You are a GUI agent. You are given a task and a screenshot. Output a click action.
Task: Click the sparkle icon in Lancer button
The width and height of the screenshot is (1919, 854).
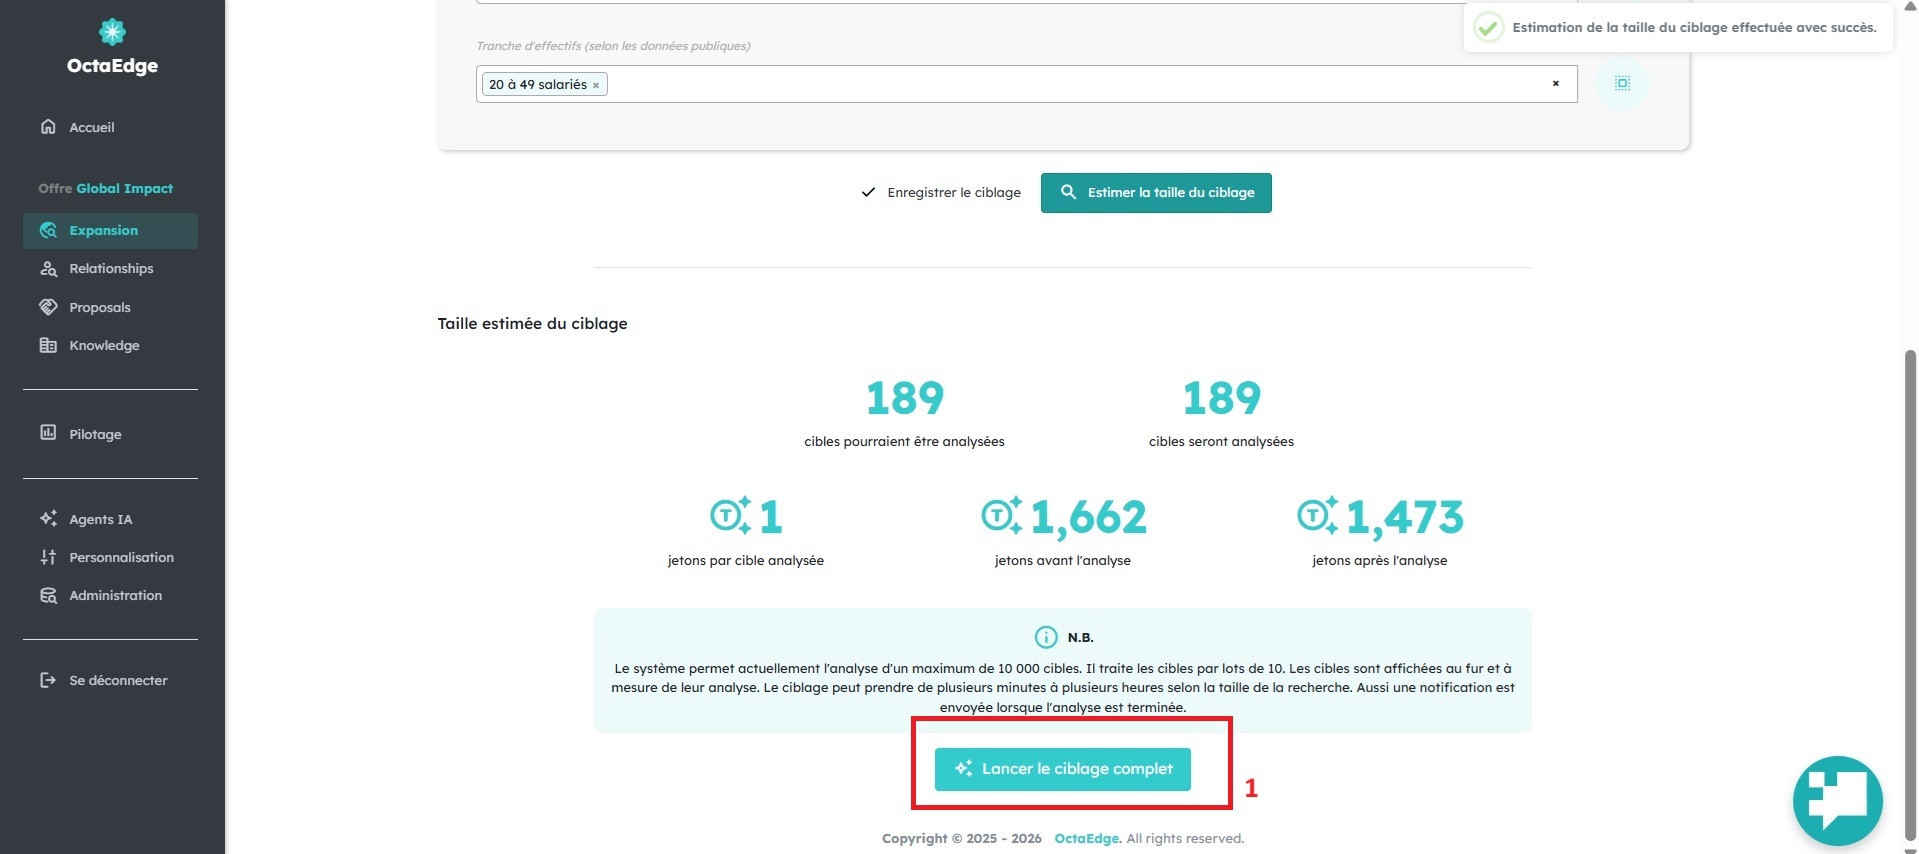tap(964, 768)
